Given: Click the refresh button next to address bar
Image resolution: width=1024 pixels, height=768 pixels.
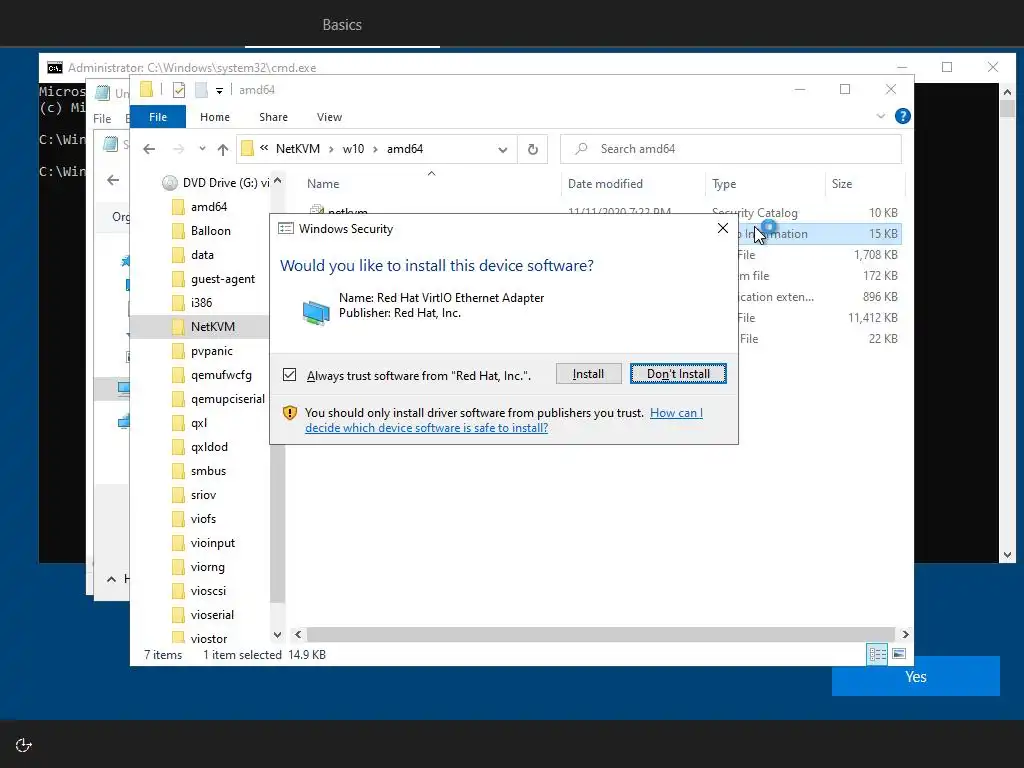Looking at the screenshot, I should coord(533,149).
